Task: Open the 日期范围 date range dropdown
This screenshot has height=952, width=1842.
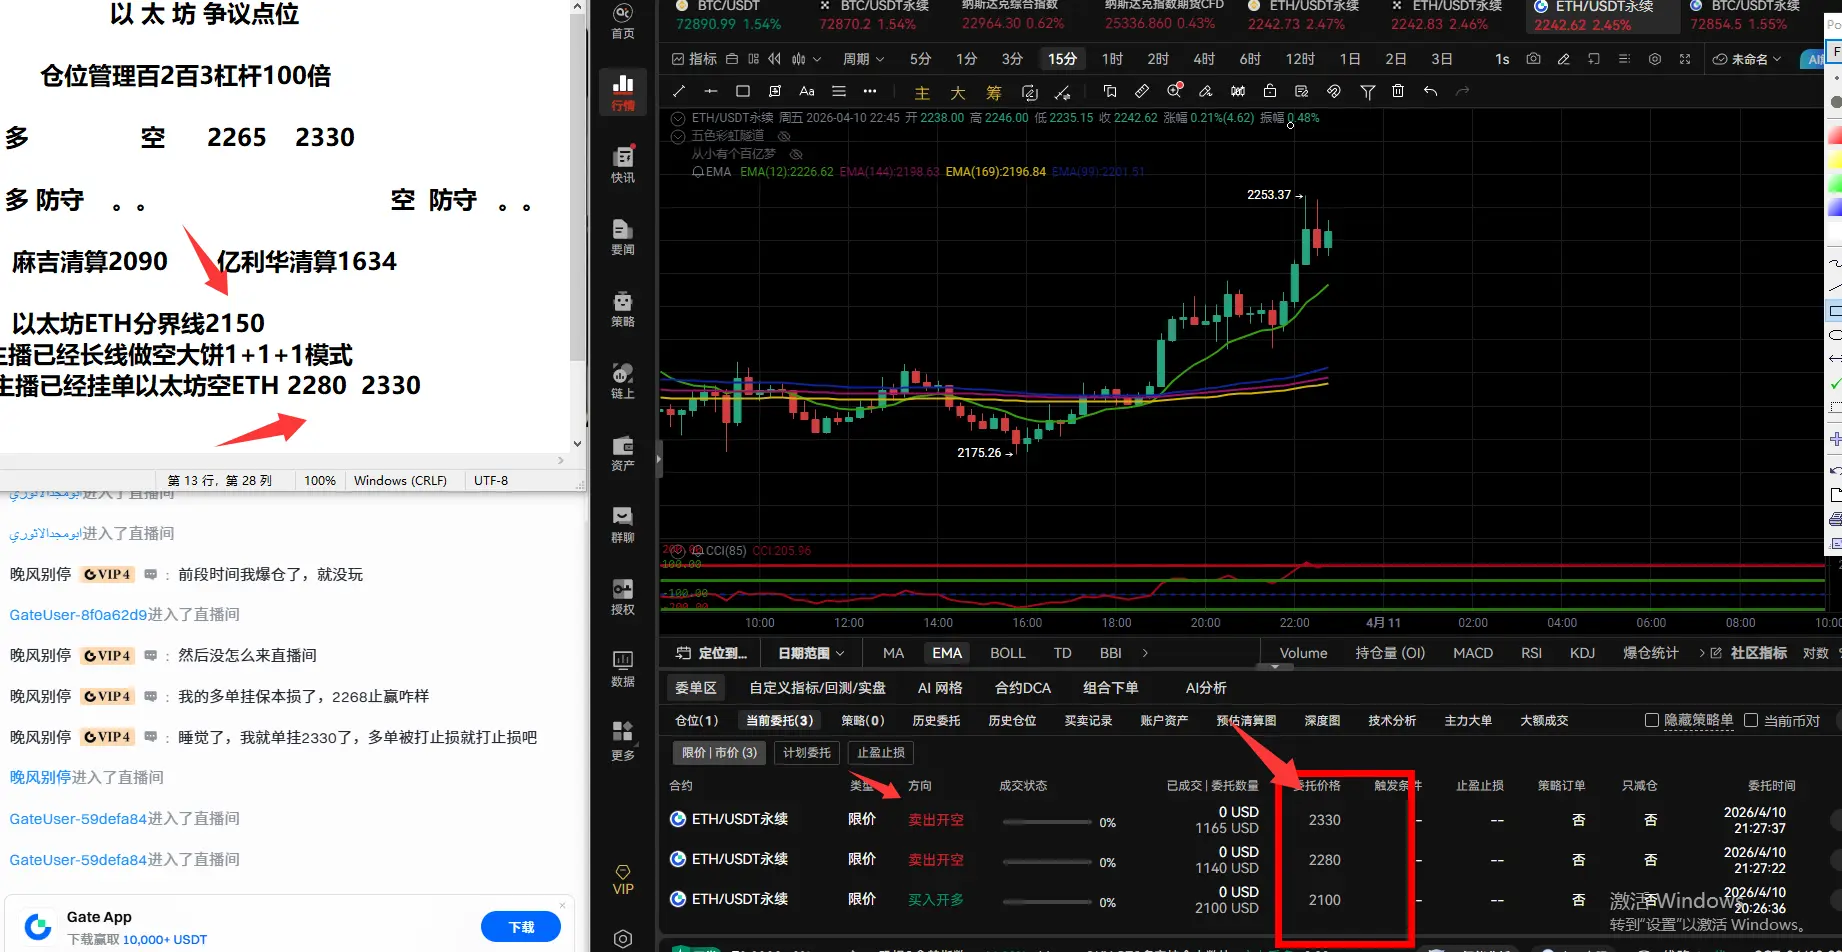Action: point(811,653)
